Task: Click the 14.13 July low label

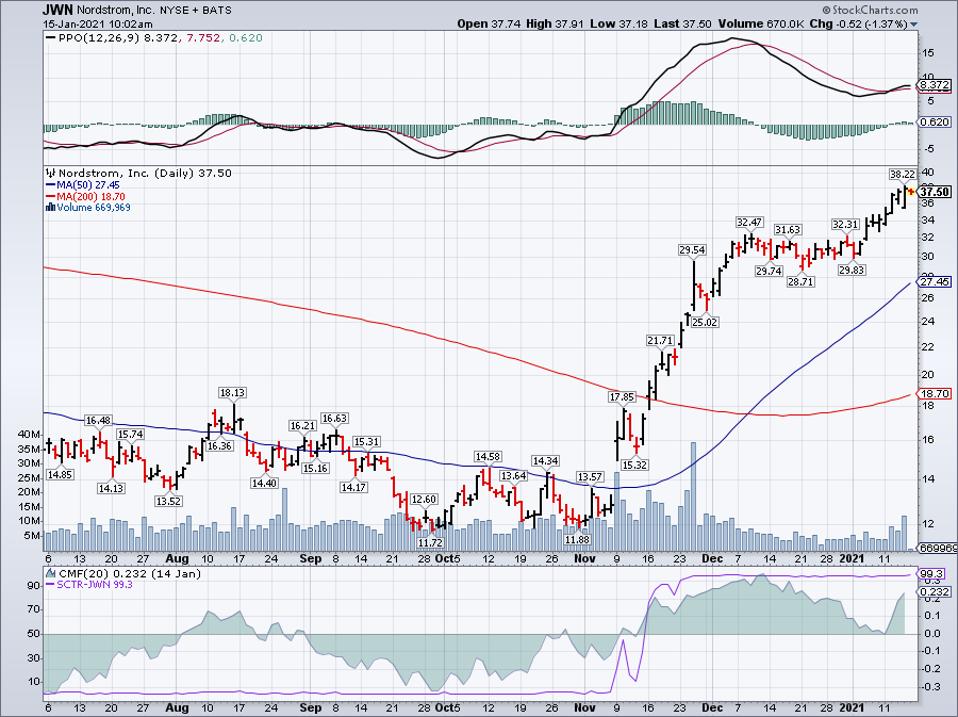Action: [111, 488]
